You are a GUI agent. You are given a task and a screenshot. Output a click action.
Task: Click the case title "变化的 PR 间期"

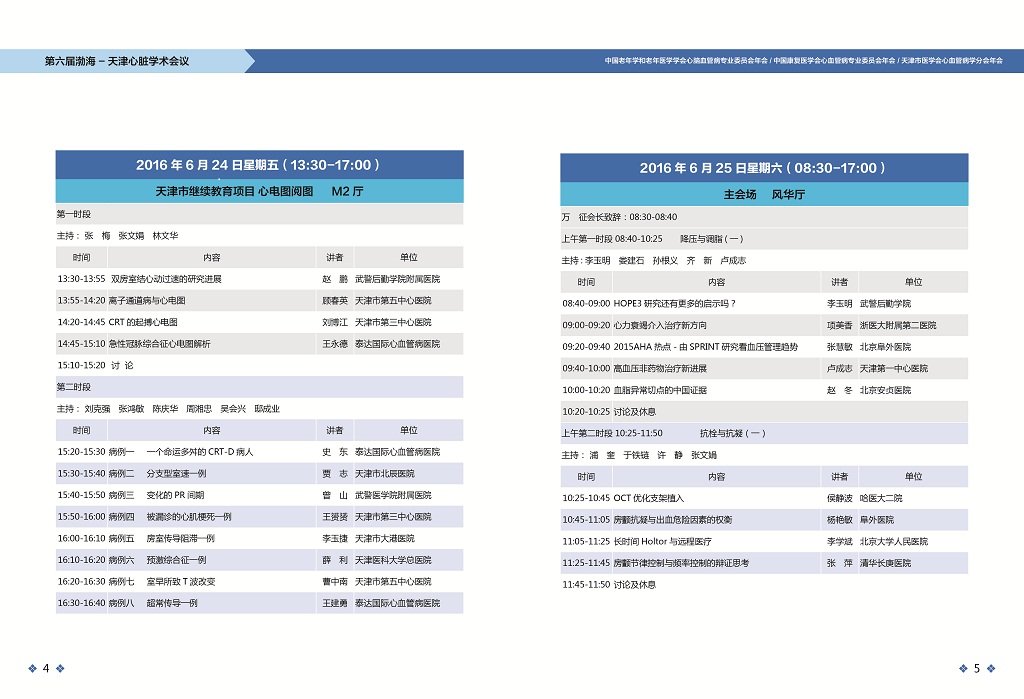pos(175,495)
